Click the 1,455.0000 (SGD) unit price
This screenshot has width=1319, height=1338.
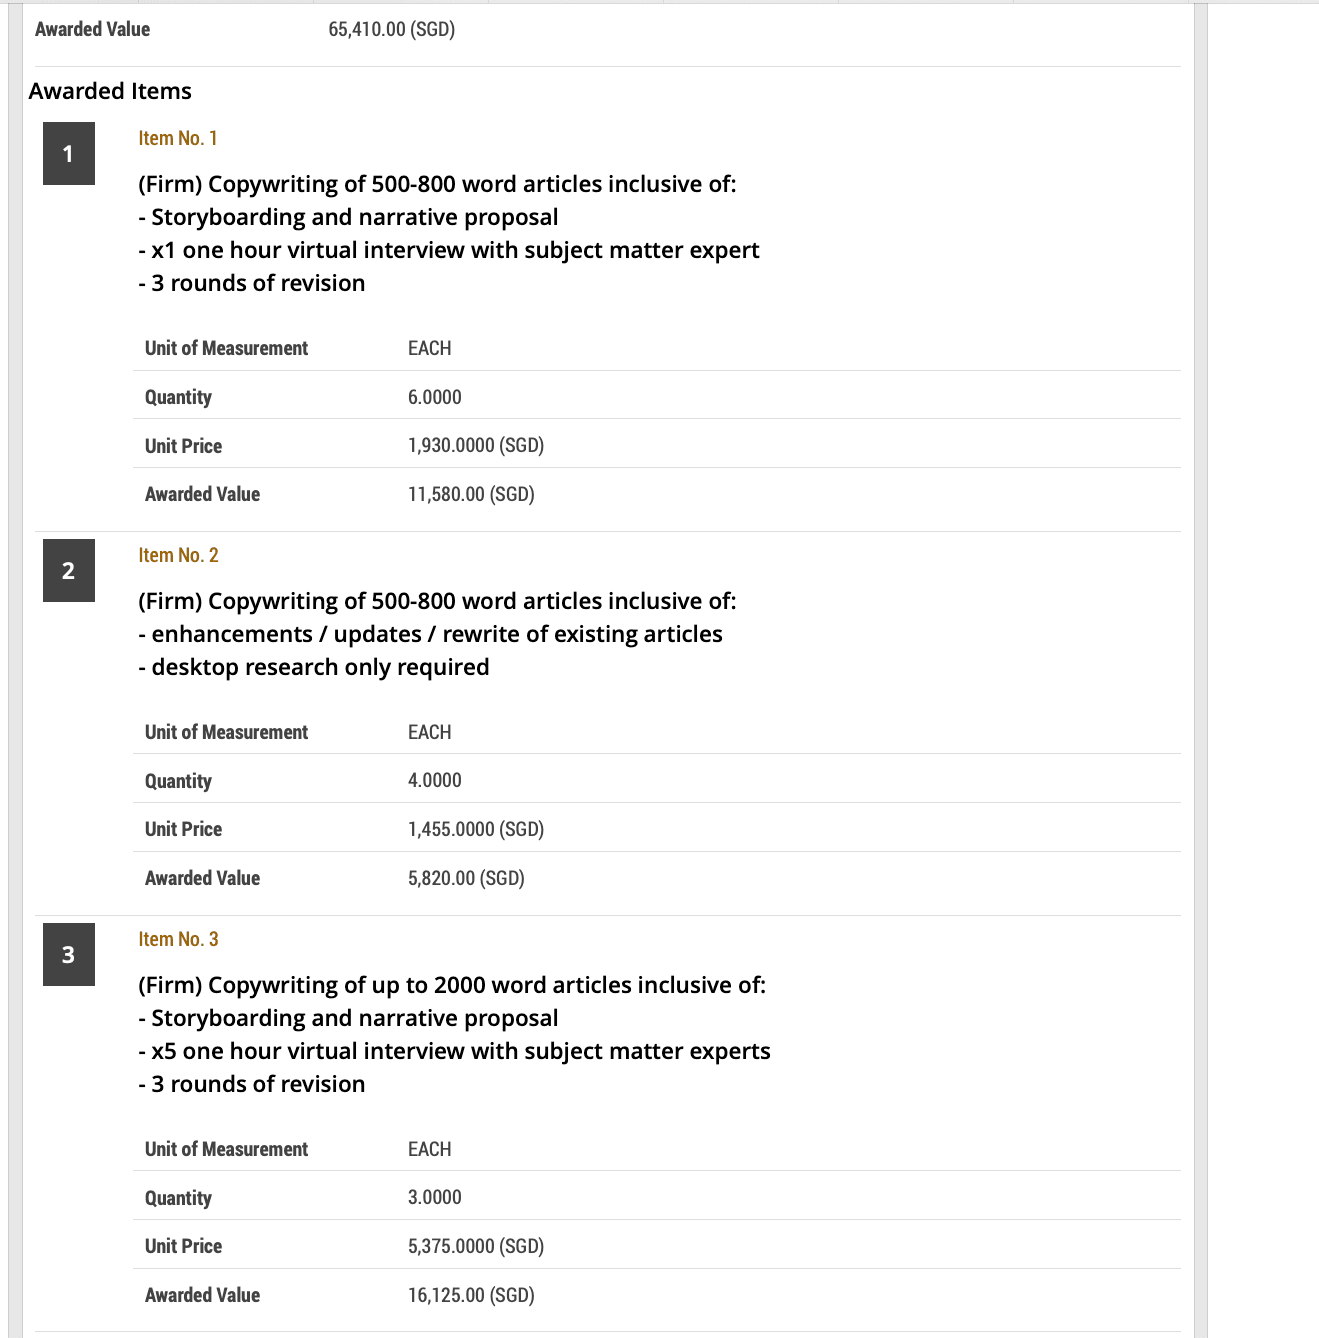[475, 829]
